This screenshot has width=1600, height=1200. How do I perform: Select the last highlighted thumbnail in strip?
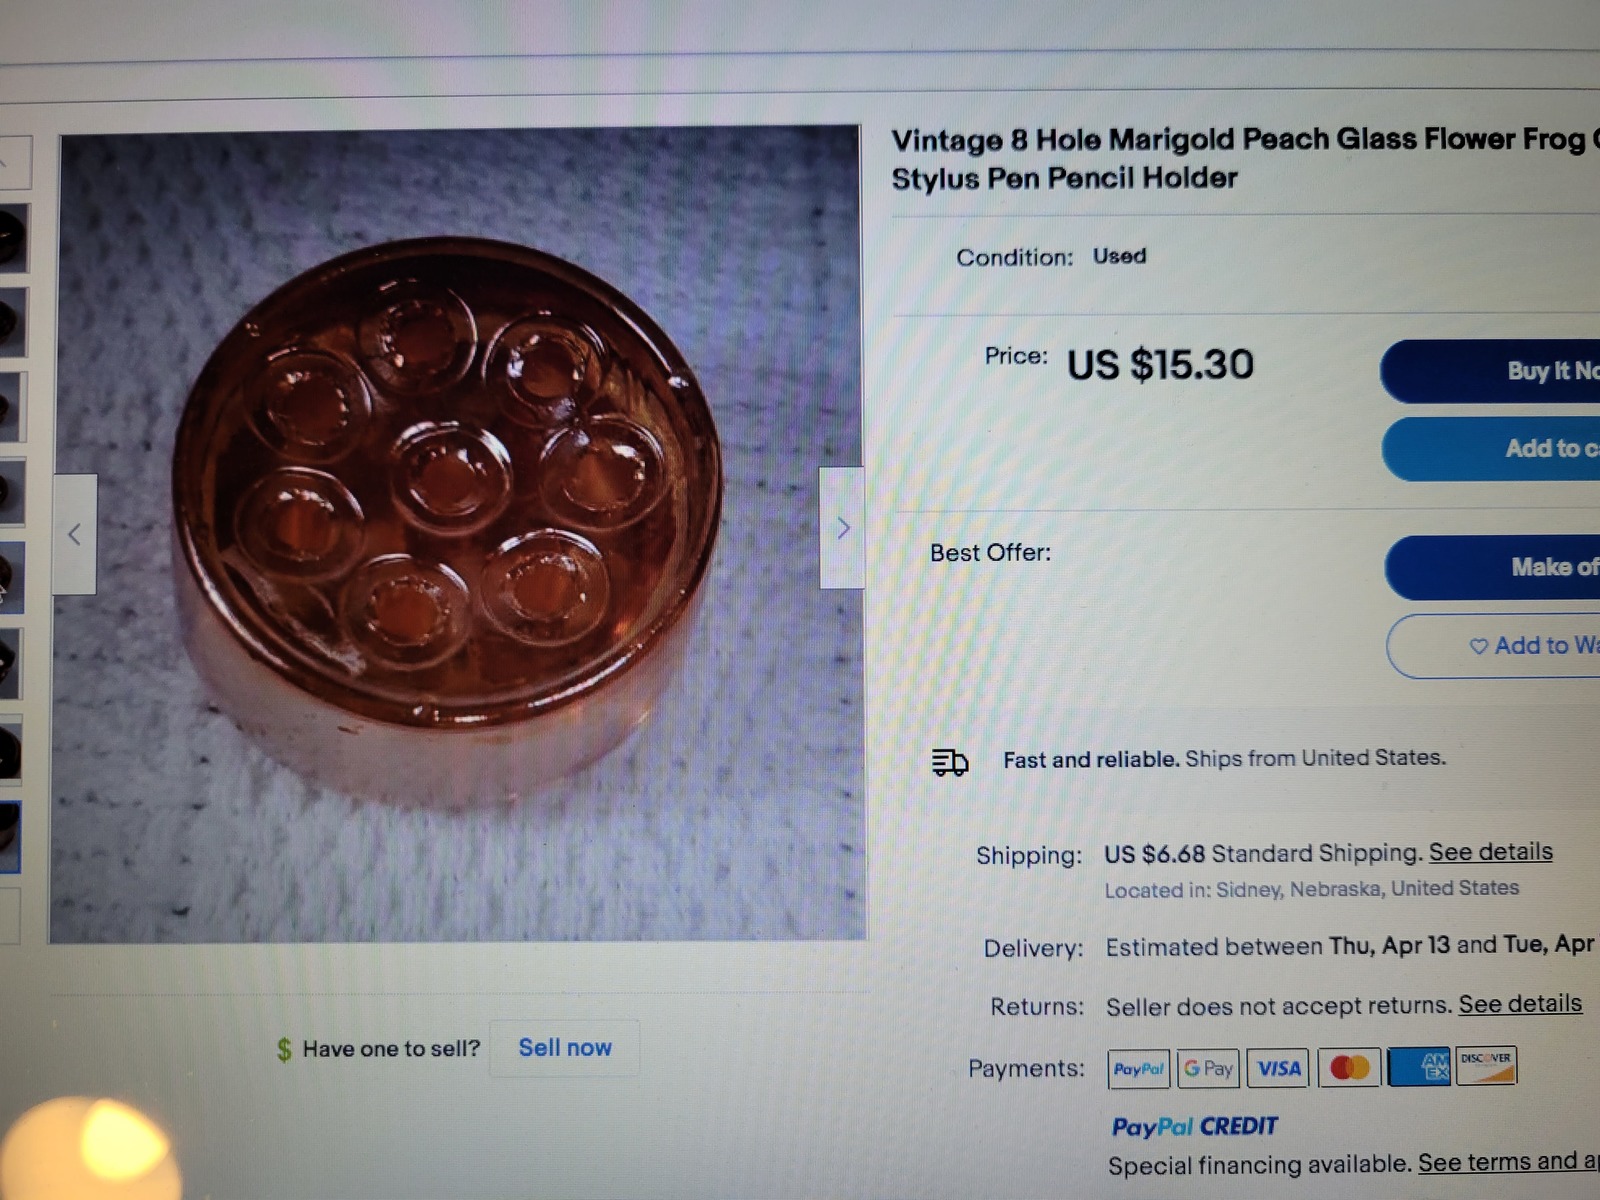pos(9,837)
